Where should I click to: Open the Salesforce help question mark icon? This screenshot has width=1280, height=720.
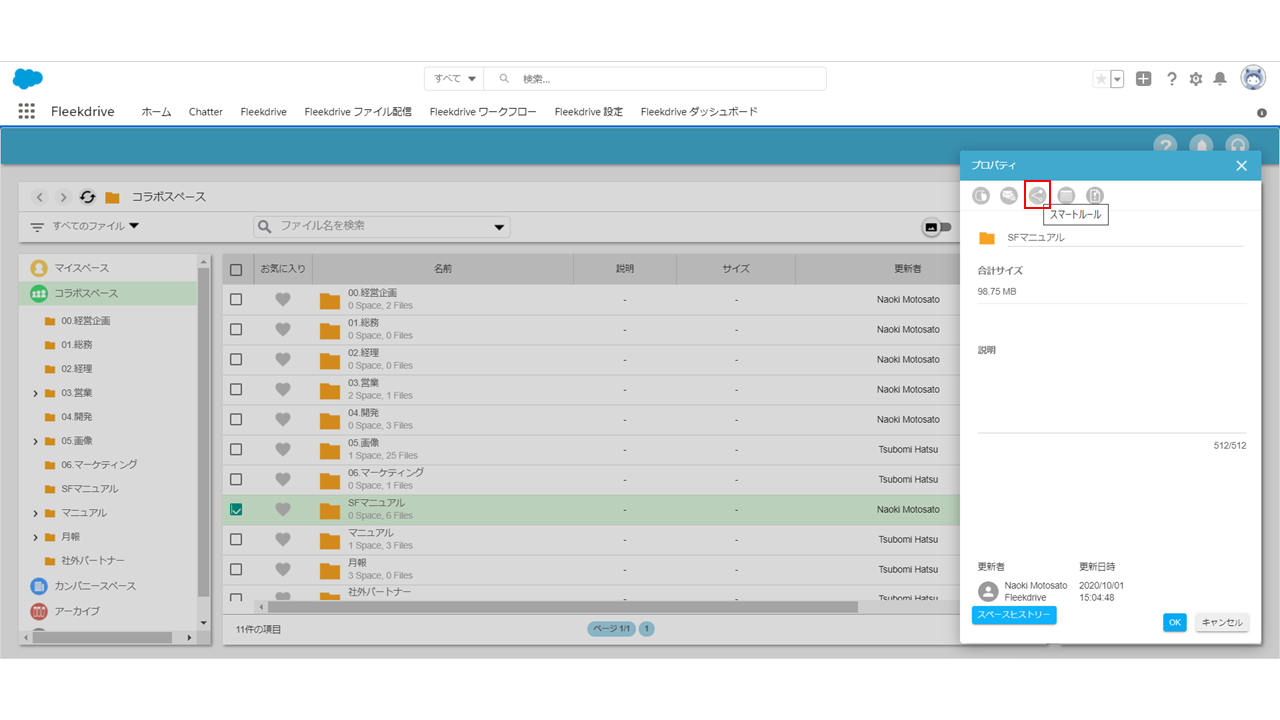point(1172,79)
